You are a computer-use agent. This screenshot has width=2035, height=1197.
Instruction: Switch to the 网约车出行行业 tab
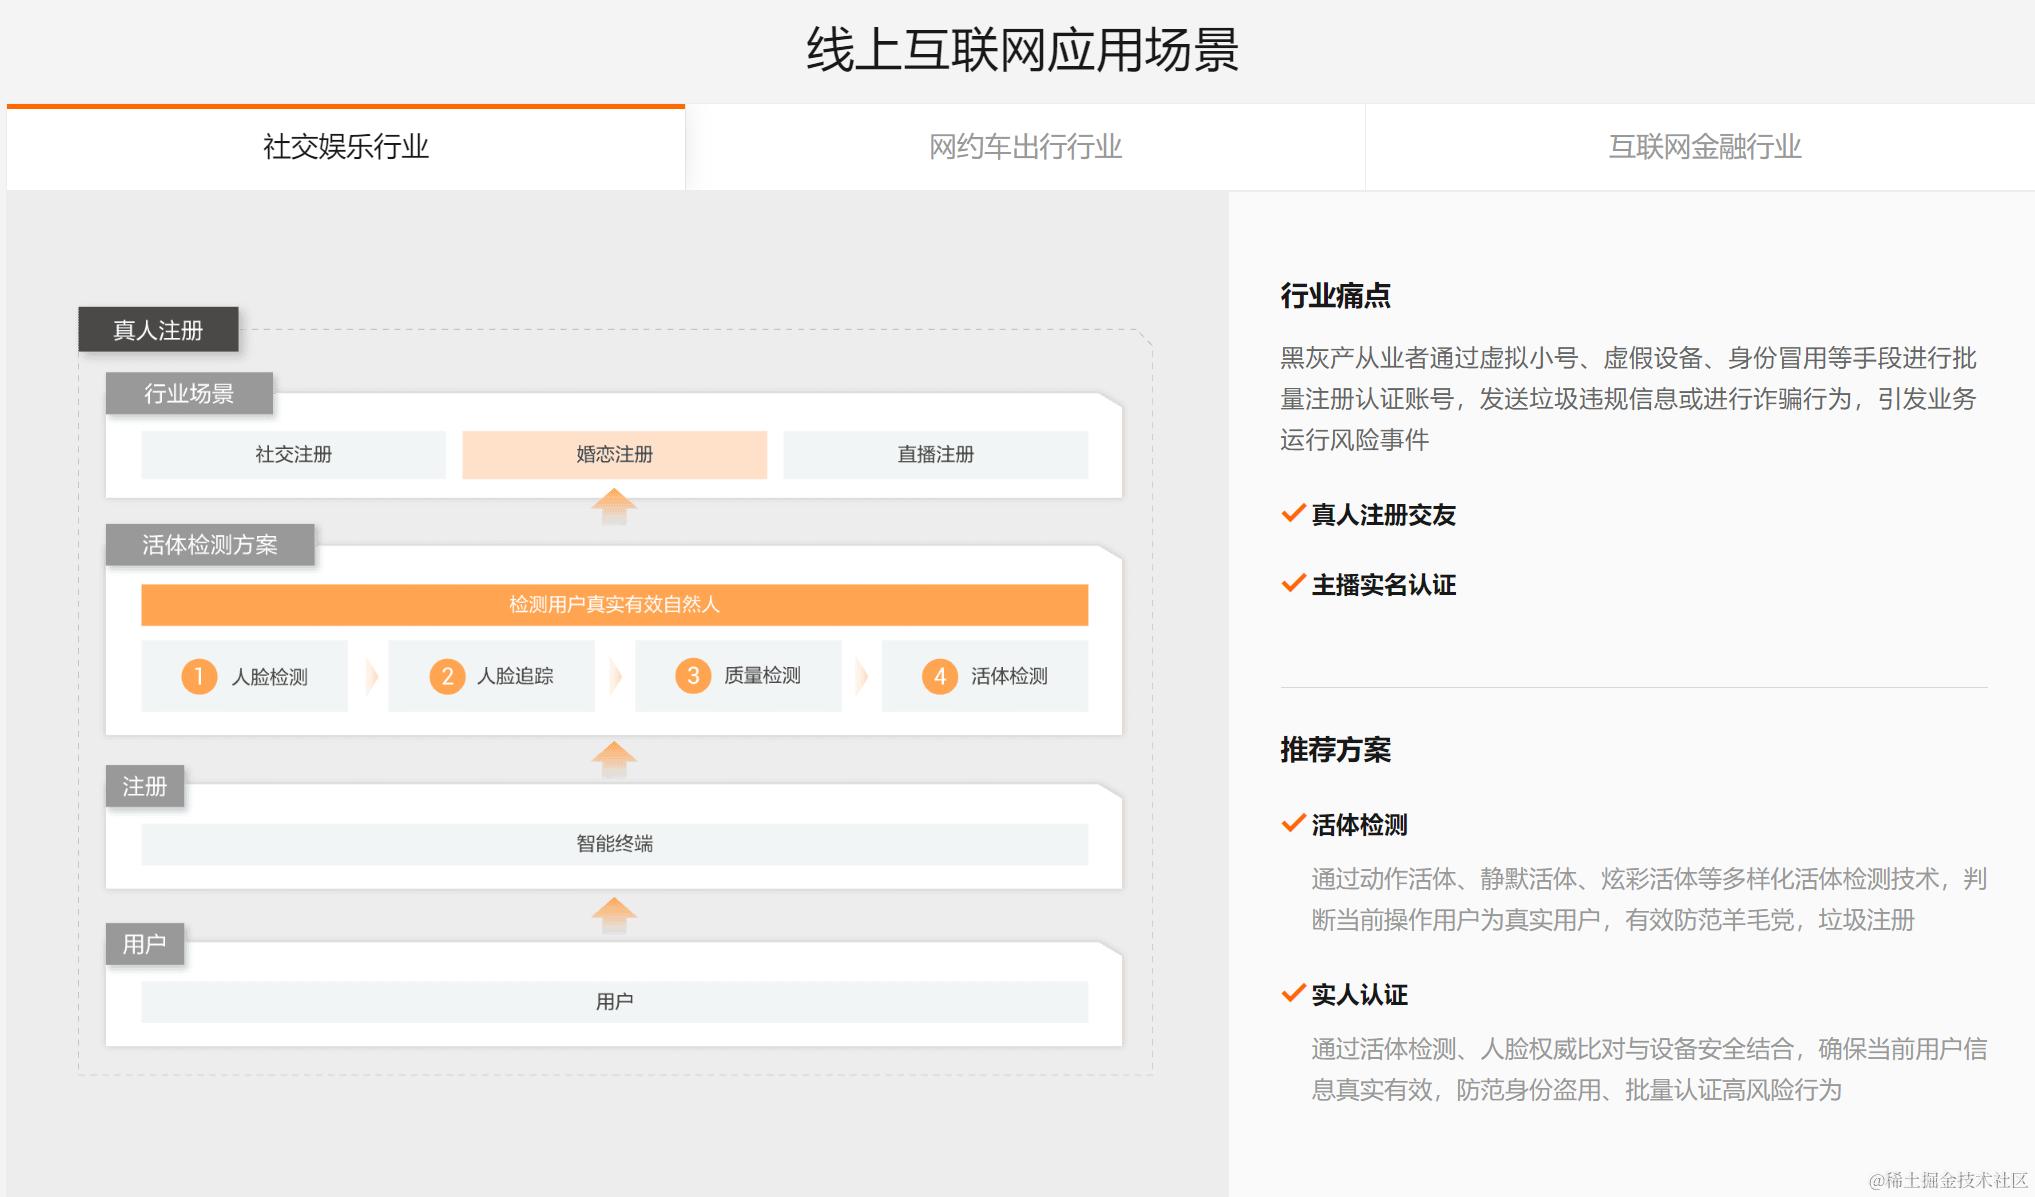click(1025, 147)
